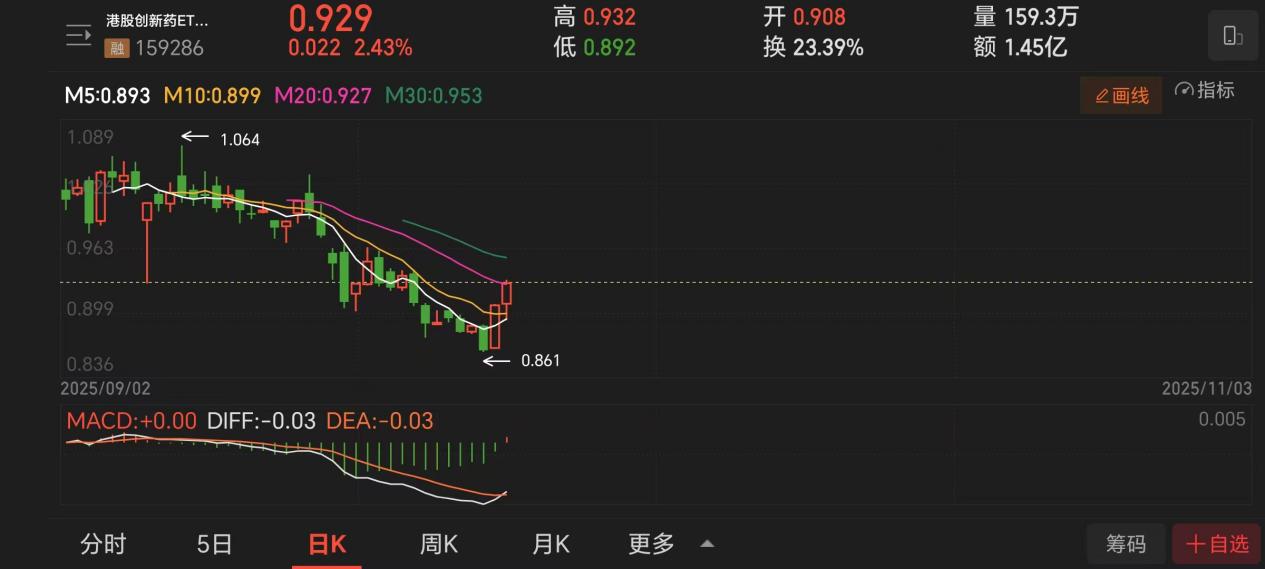Switch to 周K weekly chart
The image size is (1265, 569).
pyautogui.click(x=438, y=544)
